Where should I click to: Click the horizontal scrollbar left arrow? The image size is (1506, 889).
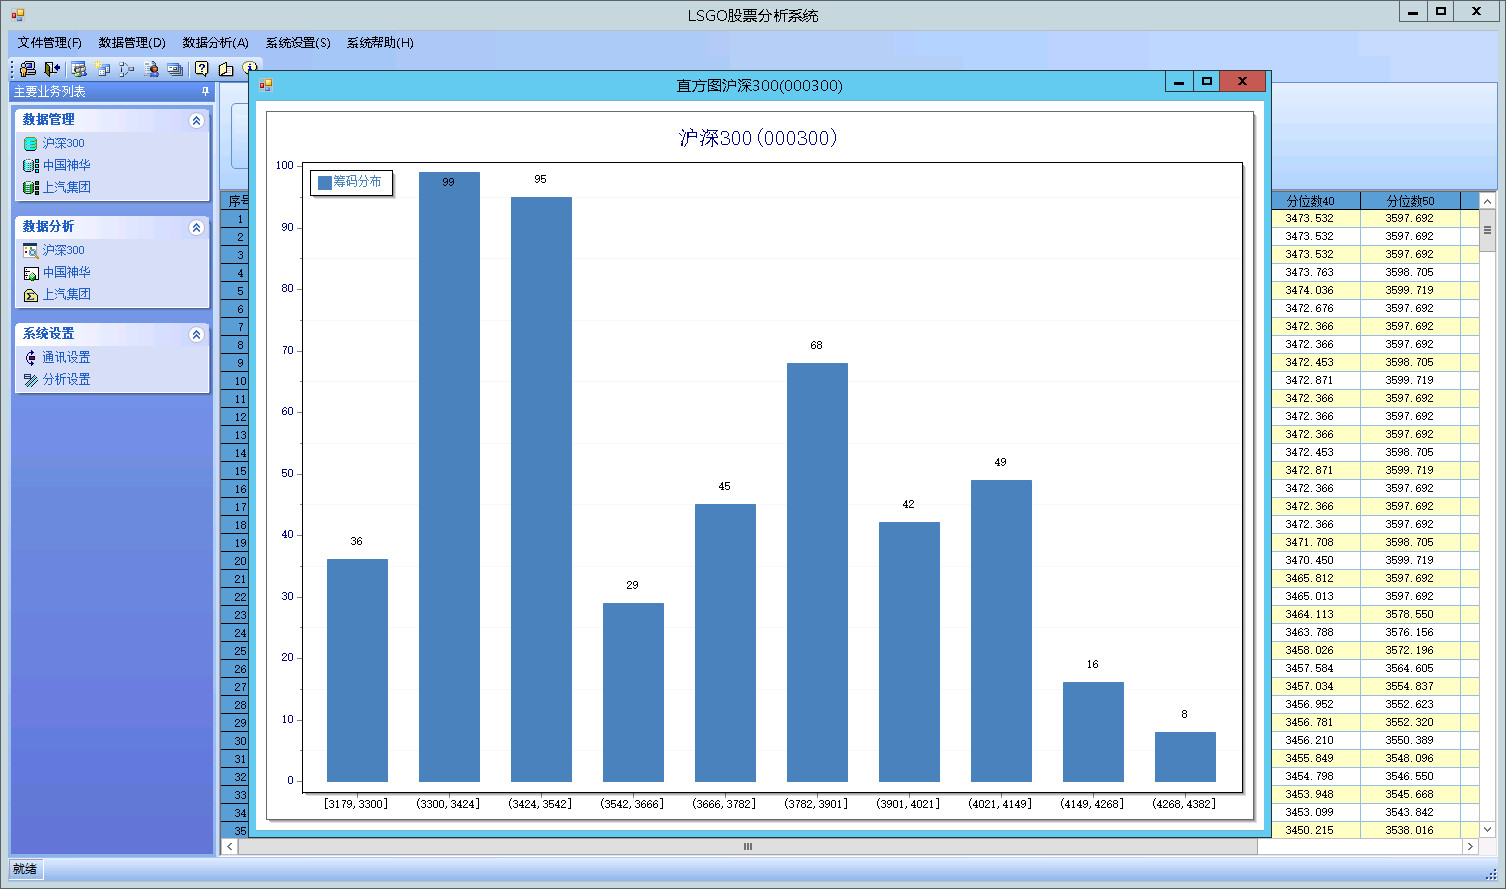pos(229,846)
